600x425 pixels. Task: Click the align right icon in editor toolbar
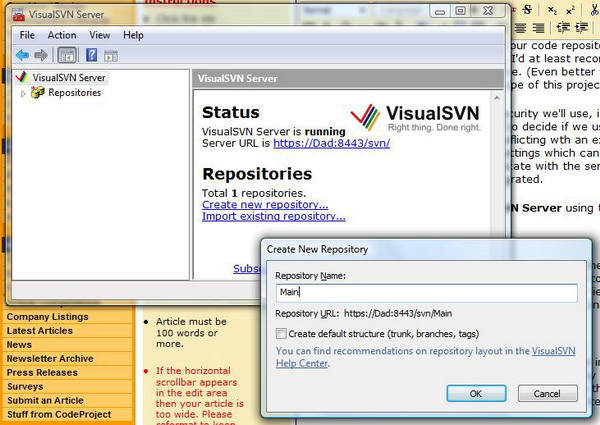(x=538, y=28)
